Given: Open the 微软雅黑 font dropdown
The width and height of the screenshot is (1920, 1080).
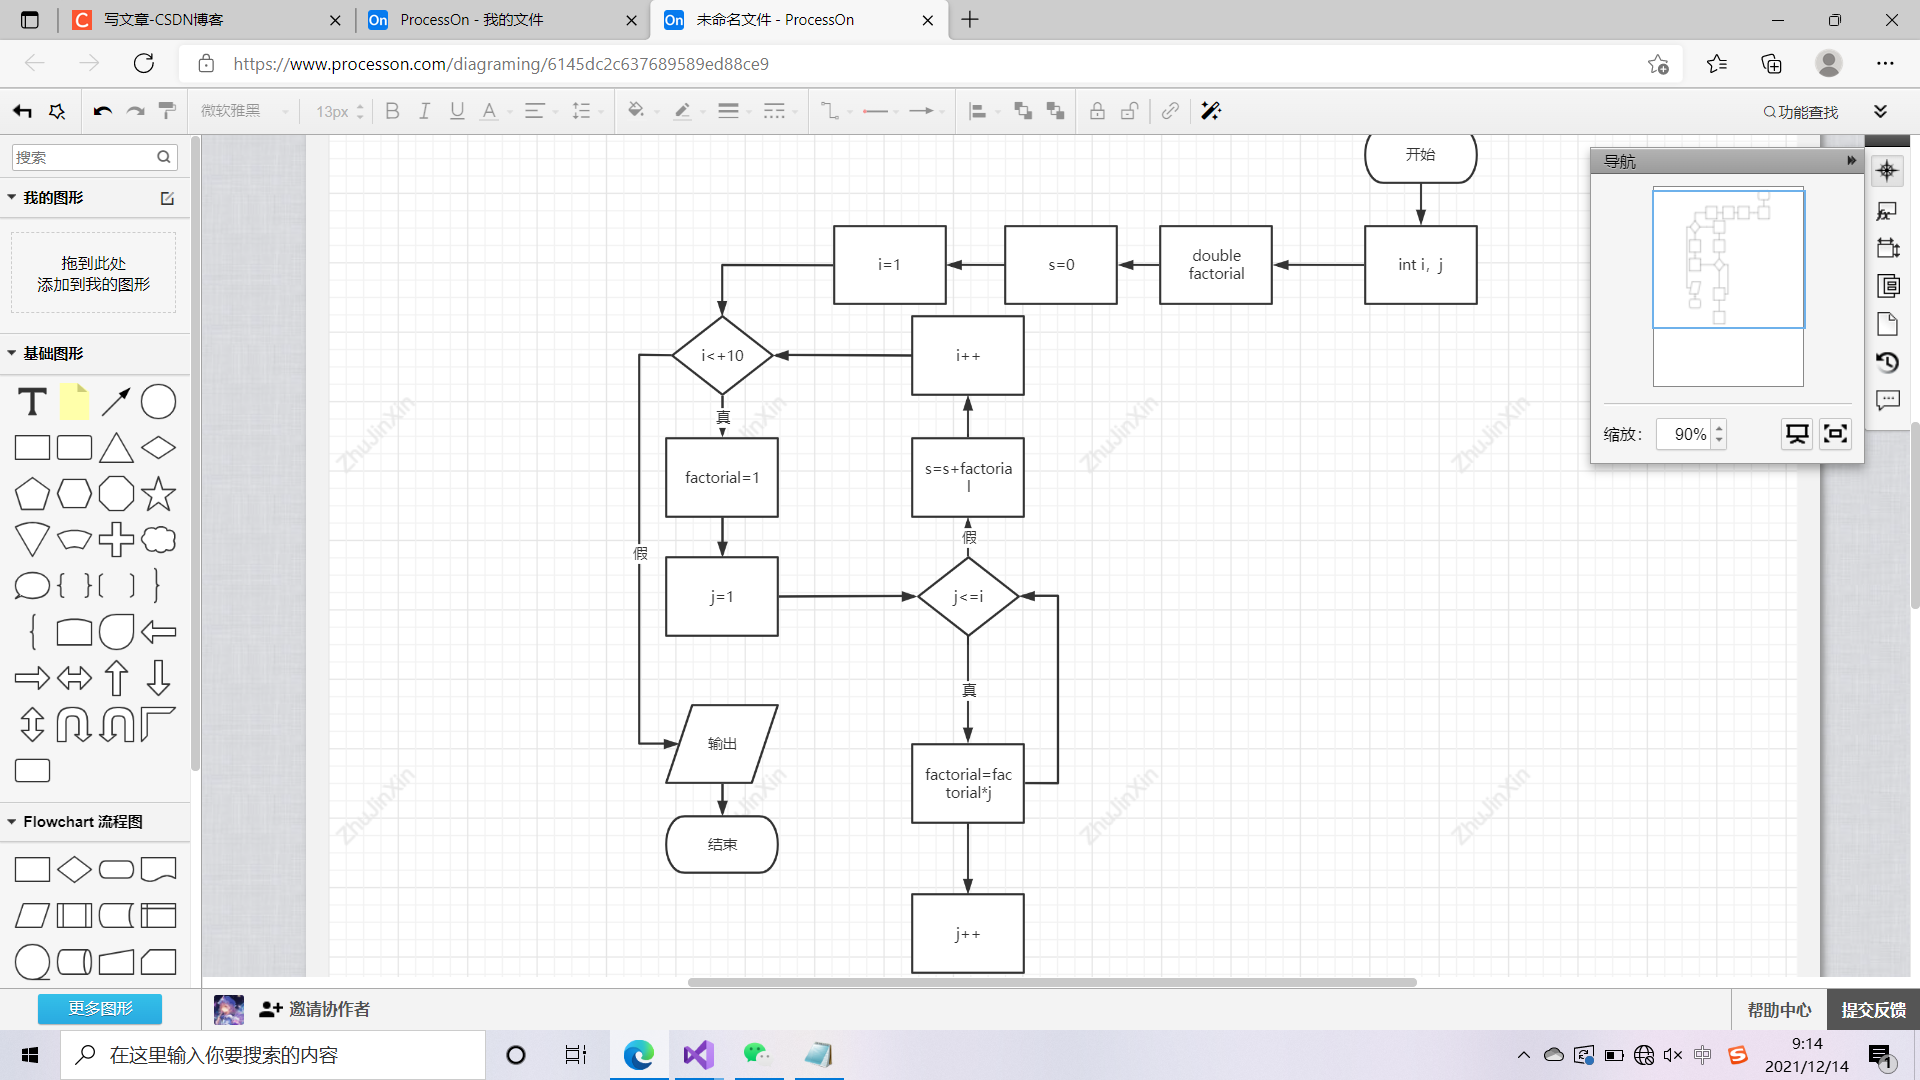Looking at the screenshot, I should pyautogui.click(x=244, y=111).
